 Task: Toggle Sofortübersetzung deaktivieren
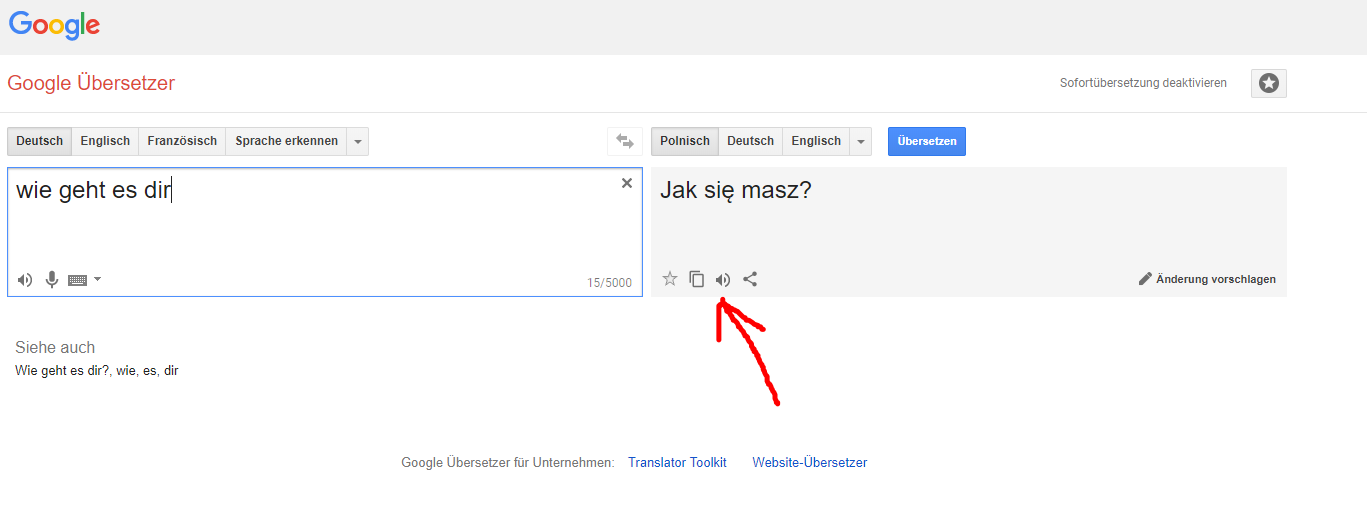[x=1143, y=83]
